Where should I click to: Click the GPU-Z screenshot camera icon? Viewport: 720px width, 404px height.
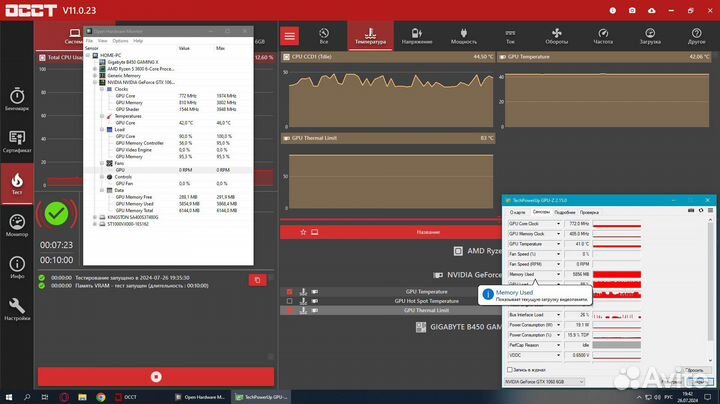691,210
